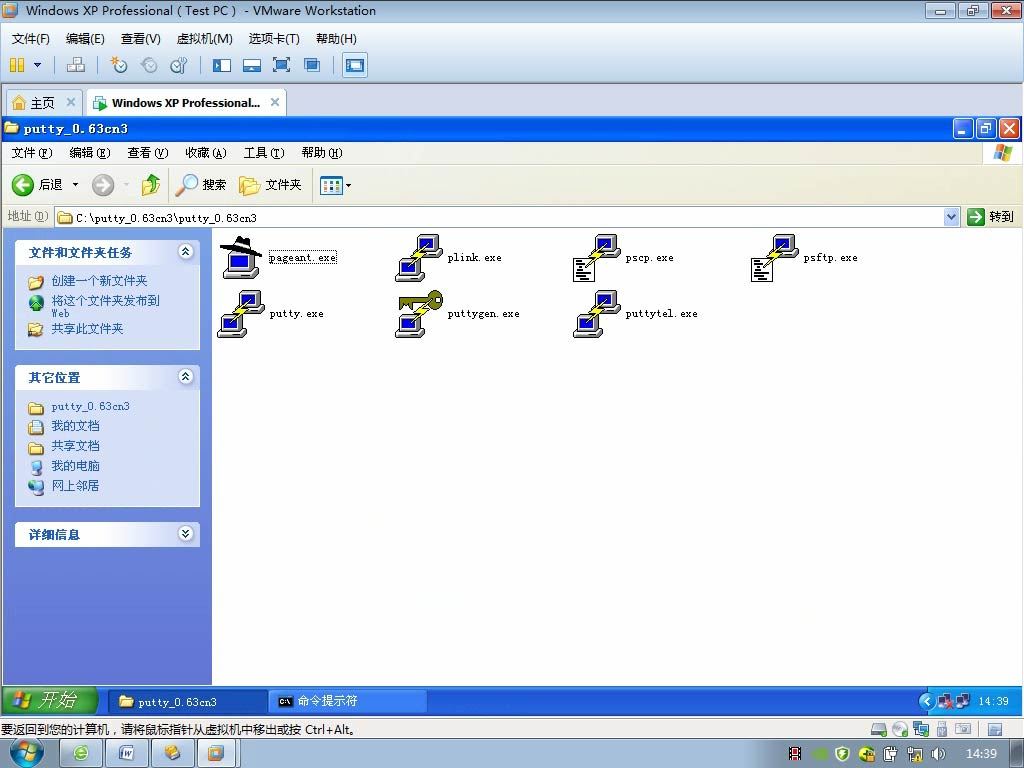The height and width of the screenshot is (768, 1024).
Task: Click VMware console view icon
Action: click(355, 65)
